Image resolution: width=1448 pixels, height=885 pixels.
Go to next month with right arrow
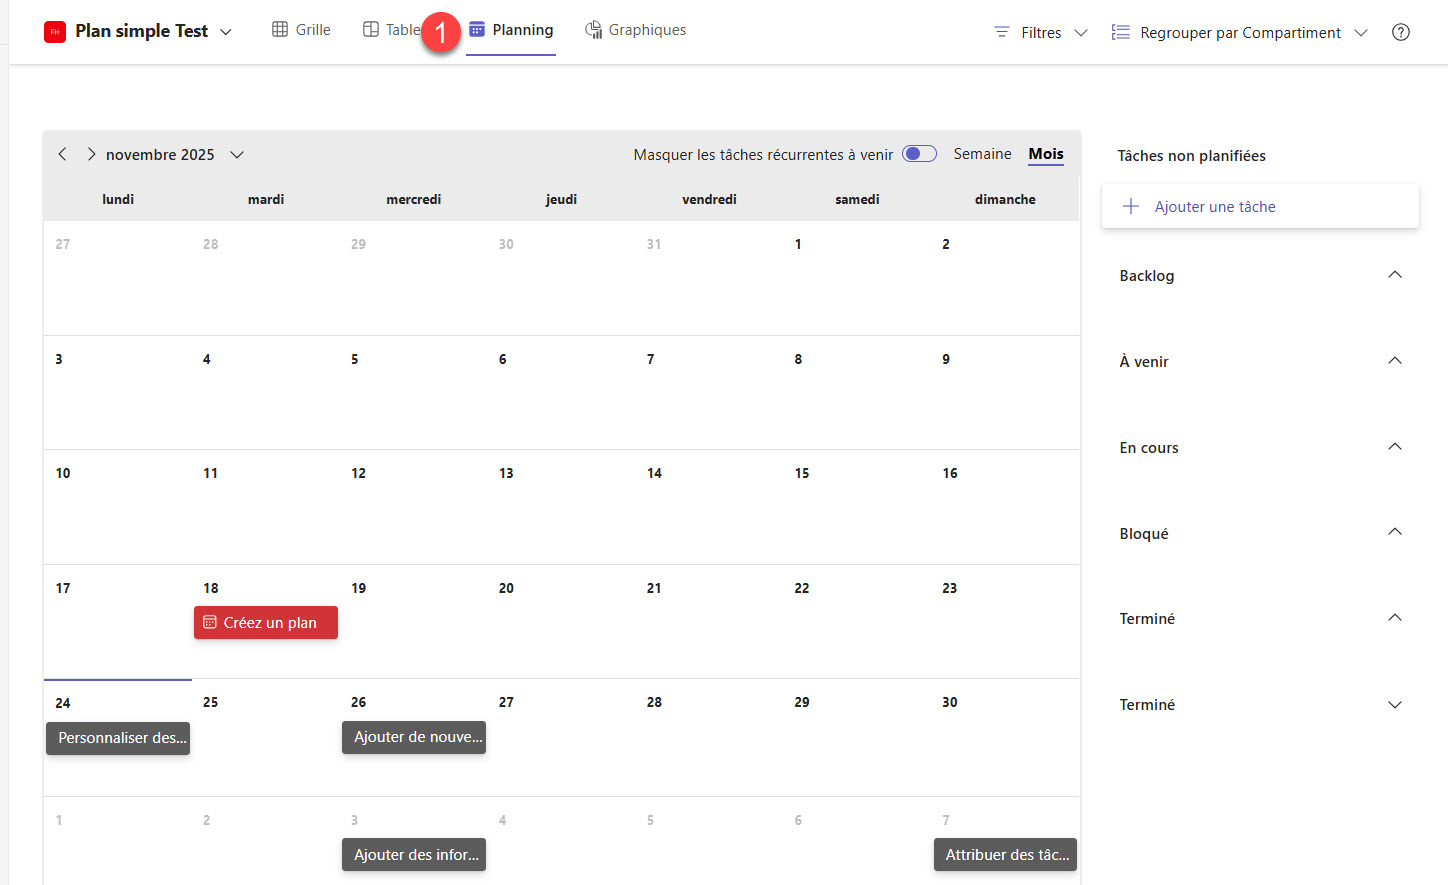pyautogui.click(x=91, y=154)
